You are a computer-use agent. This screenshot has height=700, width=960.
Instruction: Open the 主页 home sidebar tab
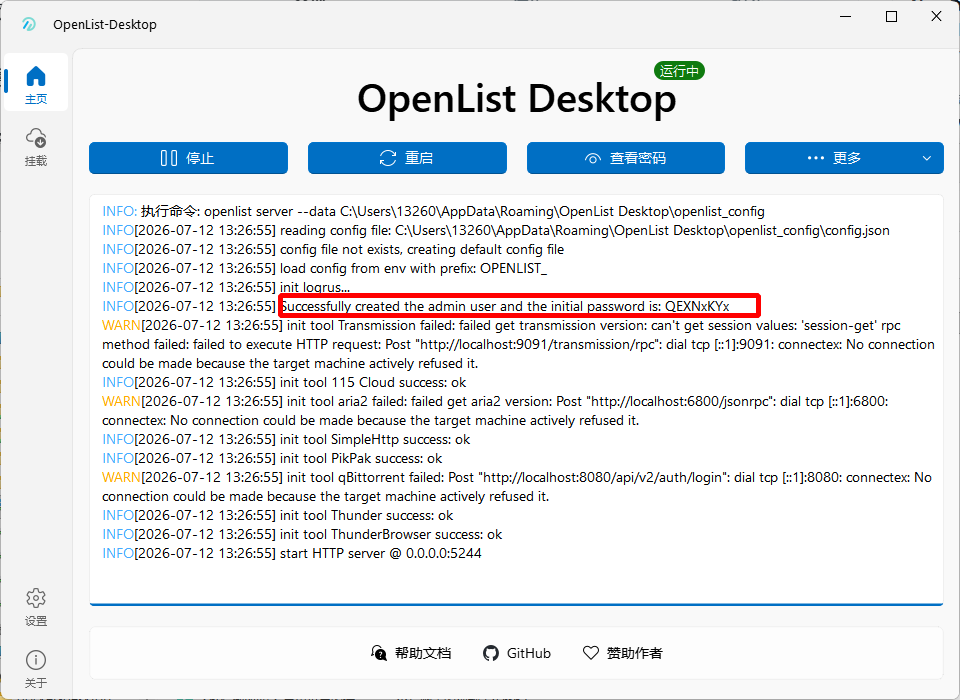36,83
